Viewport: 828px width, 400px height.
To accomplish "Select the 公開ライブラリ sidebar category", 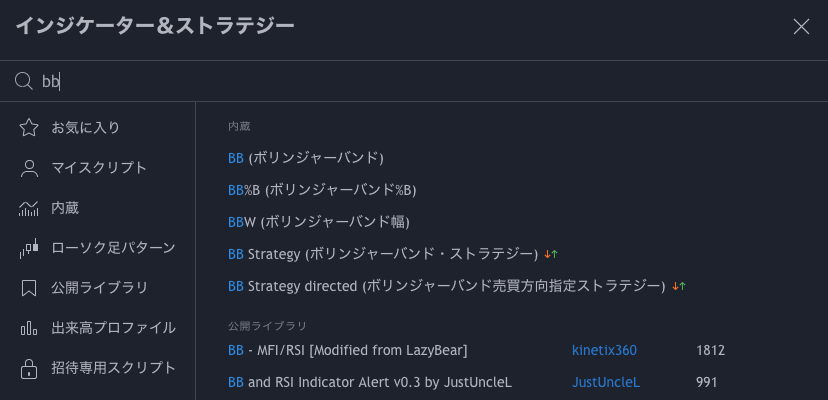I will click(99, 288).
